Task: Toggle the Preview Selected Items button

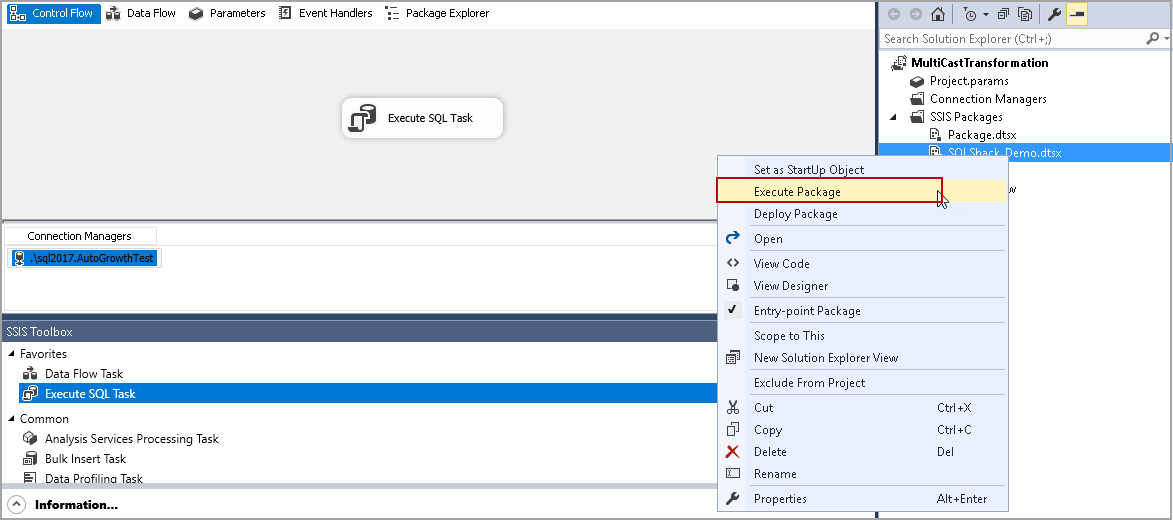Action: [1077, 14]
